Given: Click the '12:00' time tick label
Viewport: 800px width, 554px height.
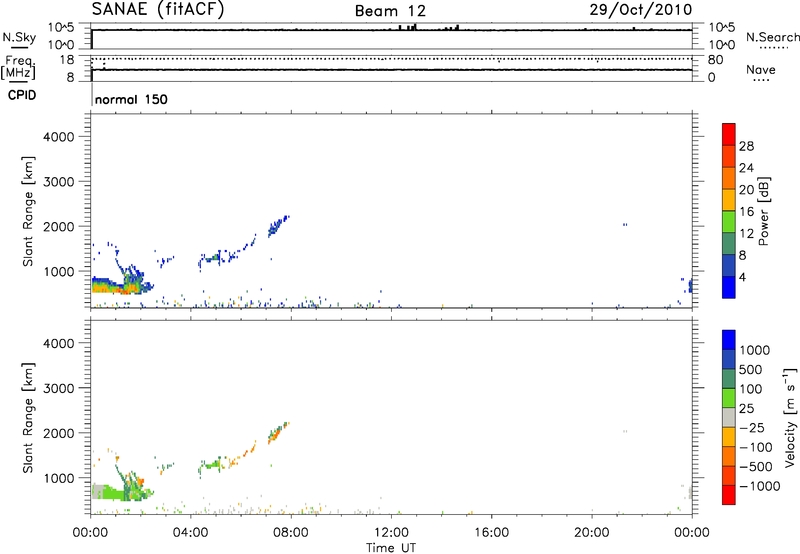Looking at the screenshot, I should (391, 533).
